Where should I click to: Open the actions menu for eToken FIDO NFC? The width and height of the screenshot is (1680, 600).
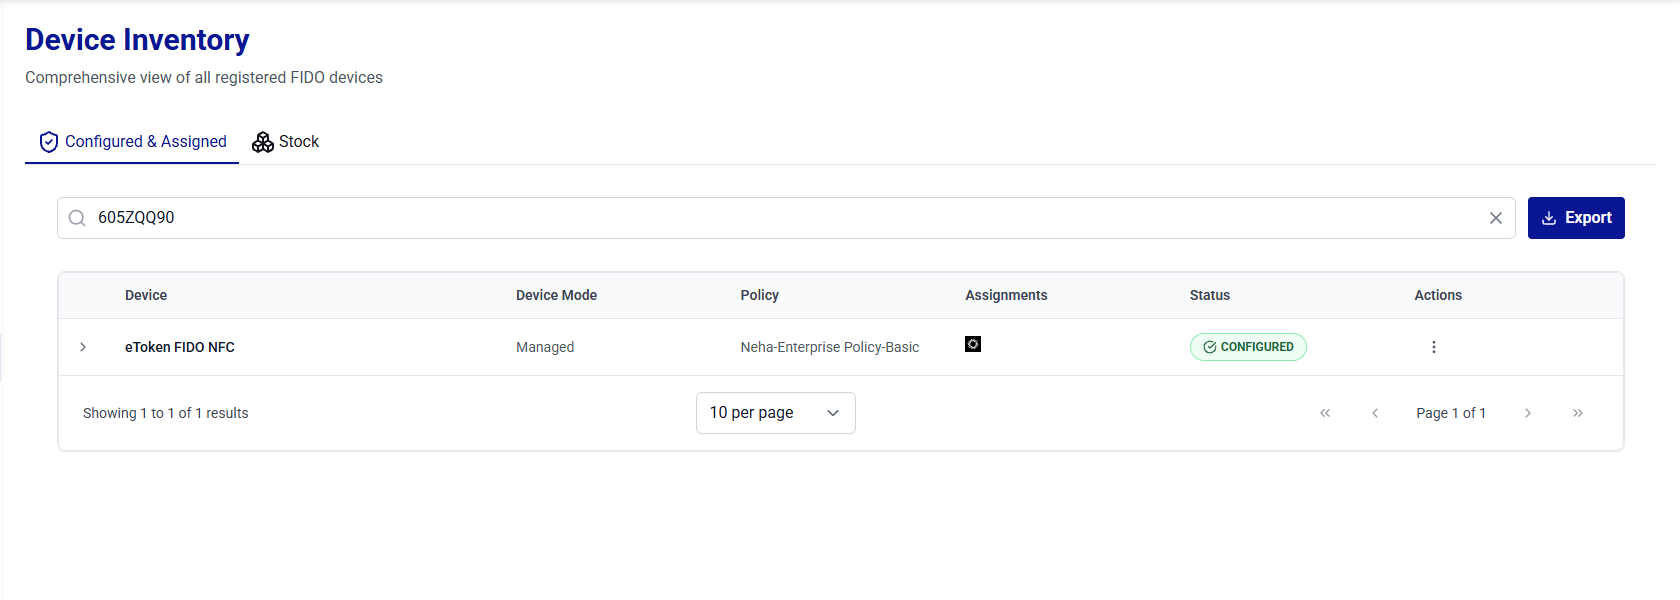point(1434,347)
